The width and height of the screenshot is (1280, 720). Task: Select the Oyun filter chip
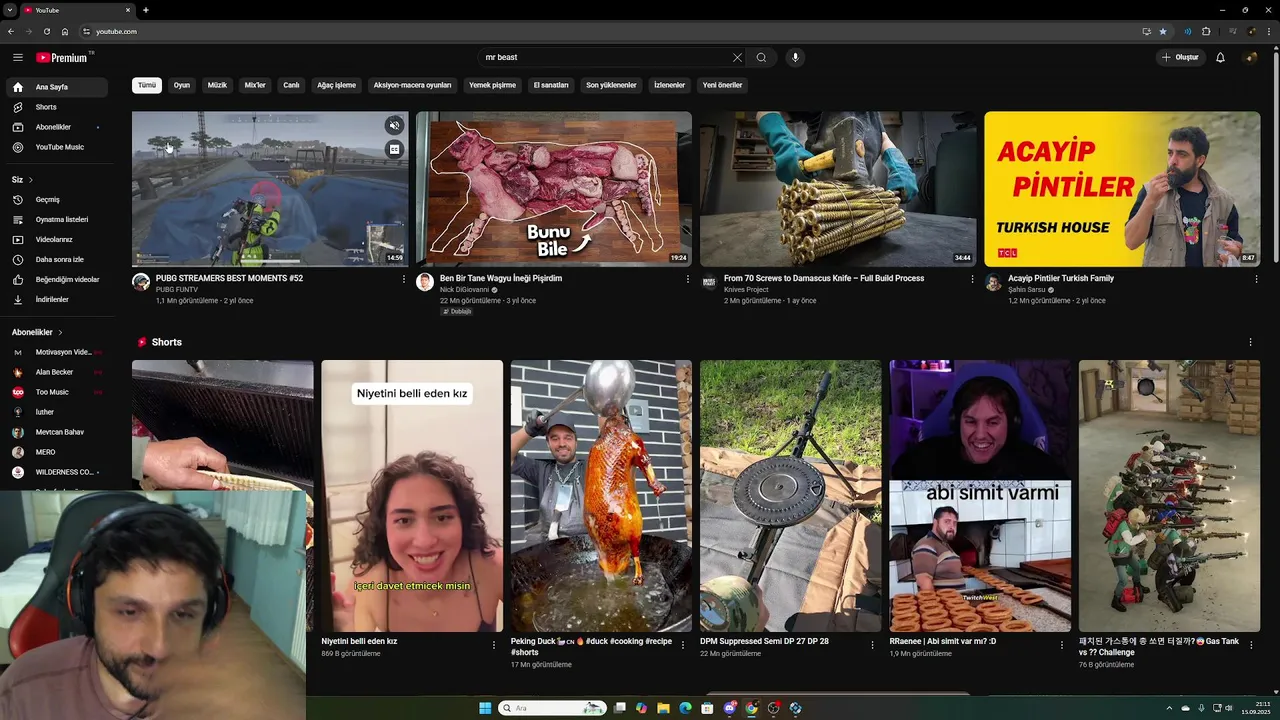point(182,85)
